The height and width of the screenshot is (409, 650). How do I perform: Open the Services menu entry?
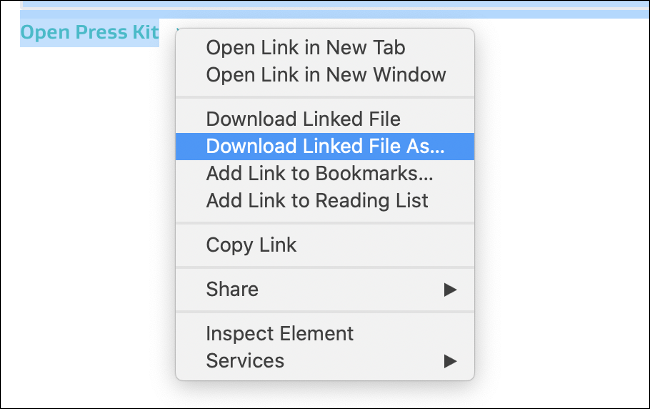click(x=245, y=361)
